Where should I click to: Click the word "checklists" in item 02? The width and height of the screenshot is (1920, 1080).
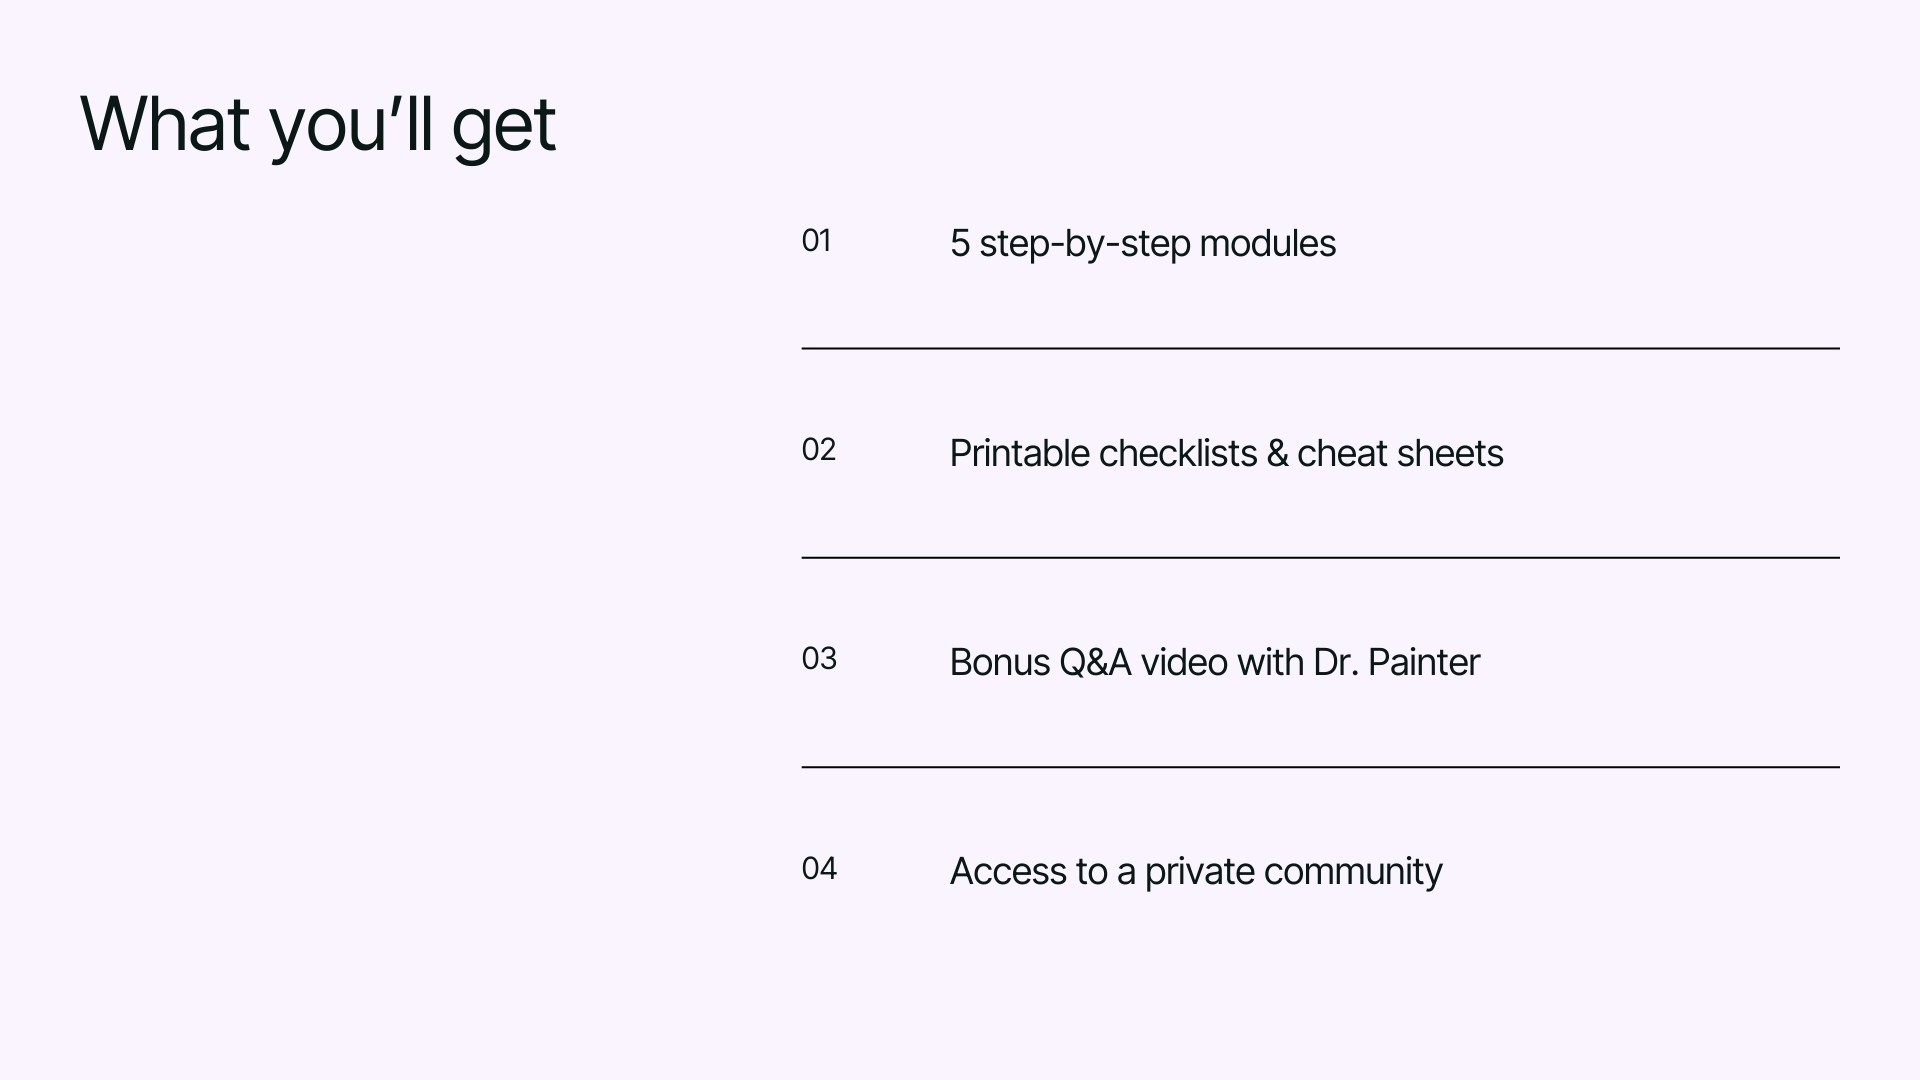(x=1177, y=454)
